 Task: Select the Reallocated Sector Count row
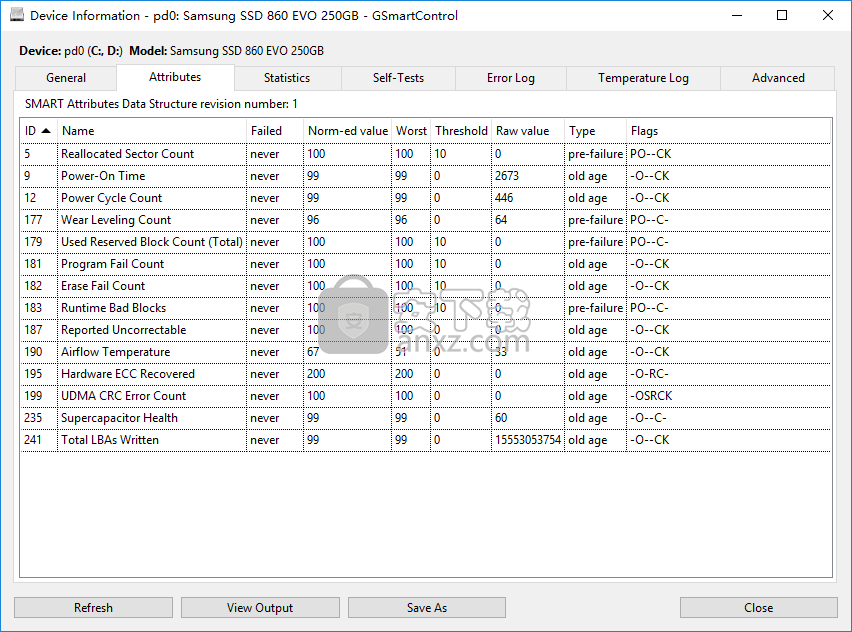(425, 154)
